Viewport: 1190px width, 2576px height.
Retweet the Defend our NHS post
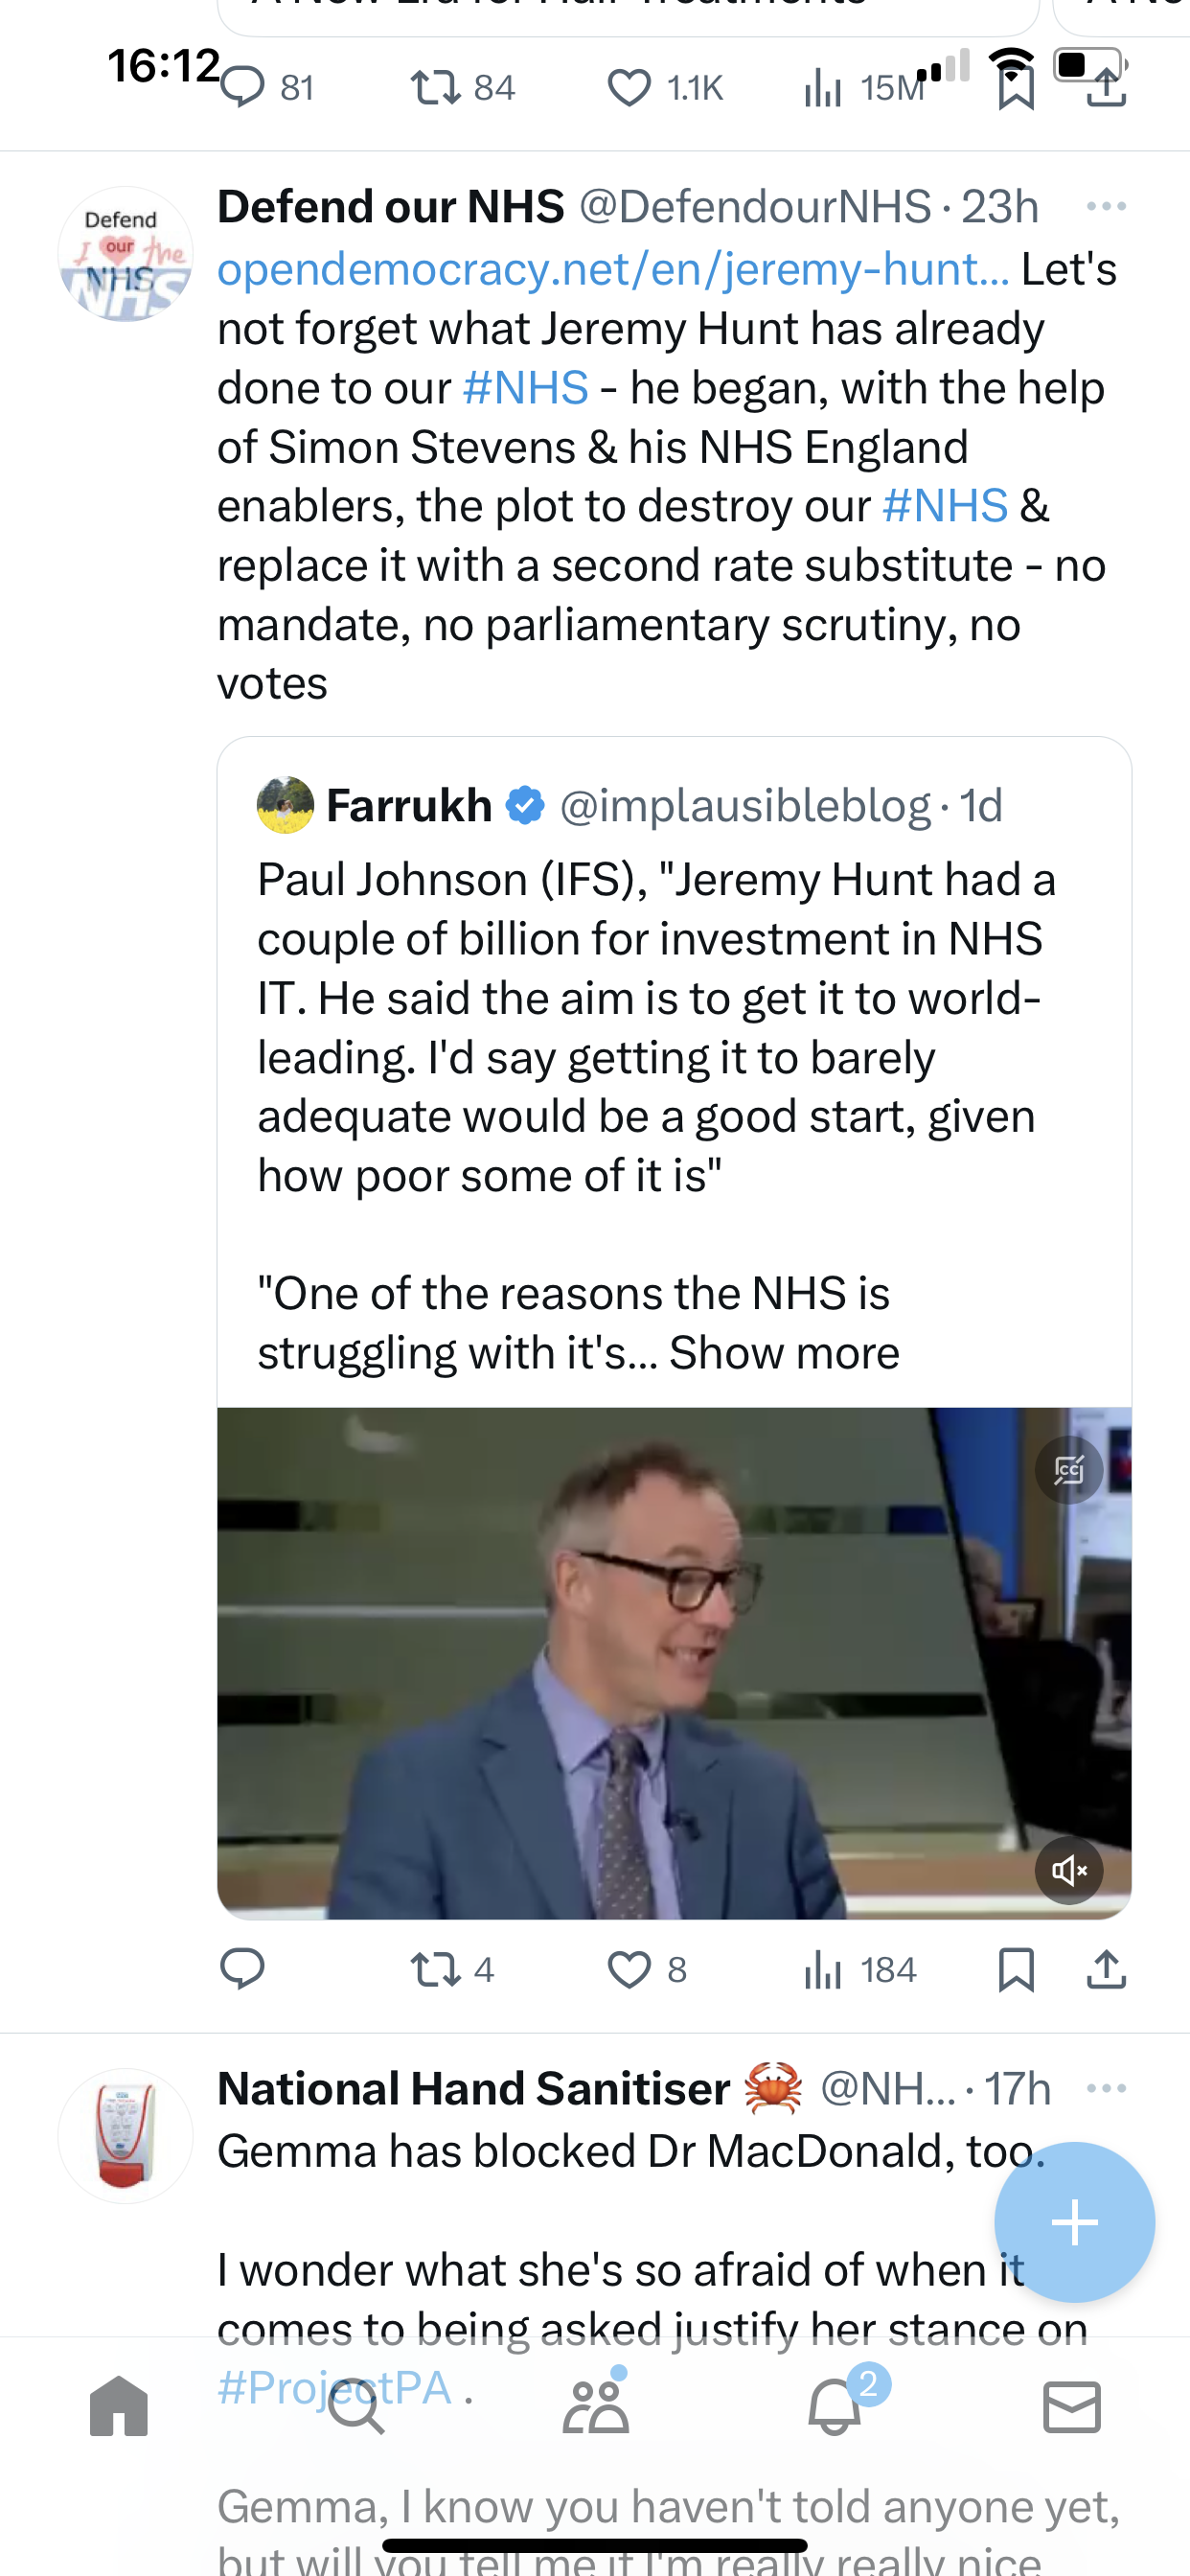[x=452, y=1969]
